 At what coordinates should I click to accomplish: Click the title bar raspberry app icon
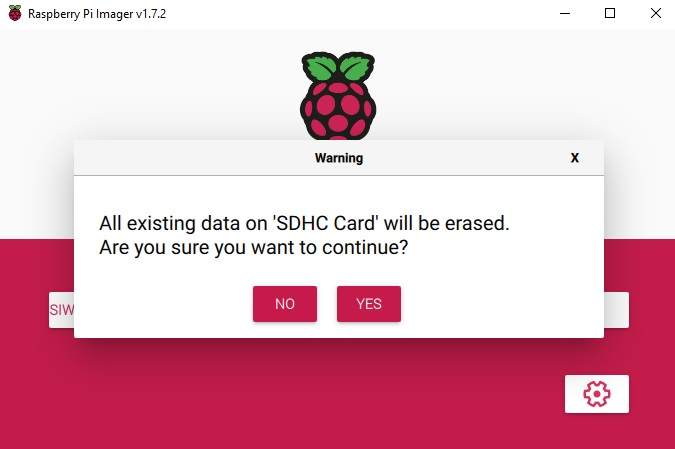click(14, 13)
